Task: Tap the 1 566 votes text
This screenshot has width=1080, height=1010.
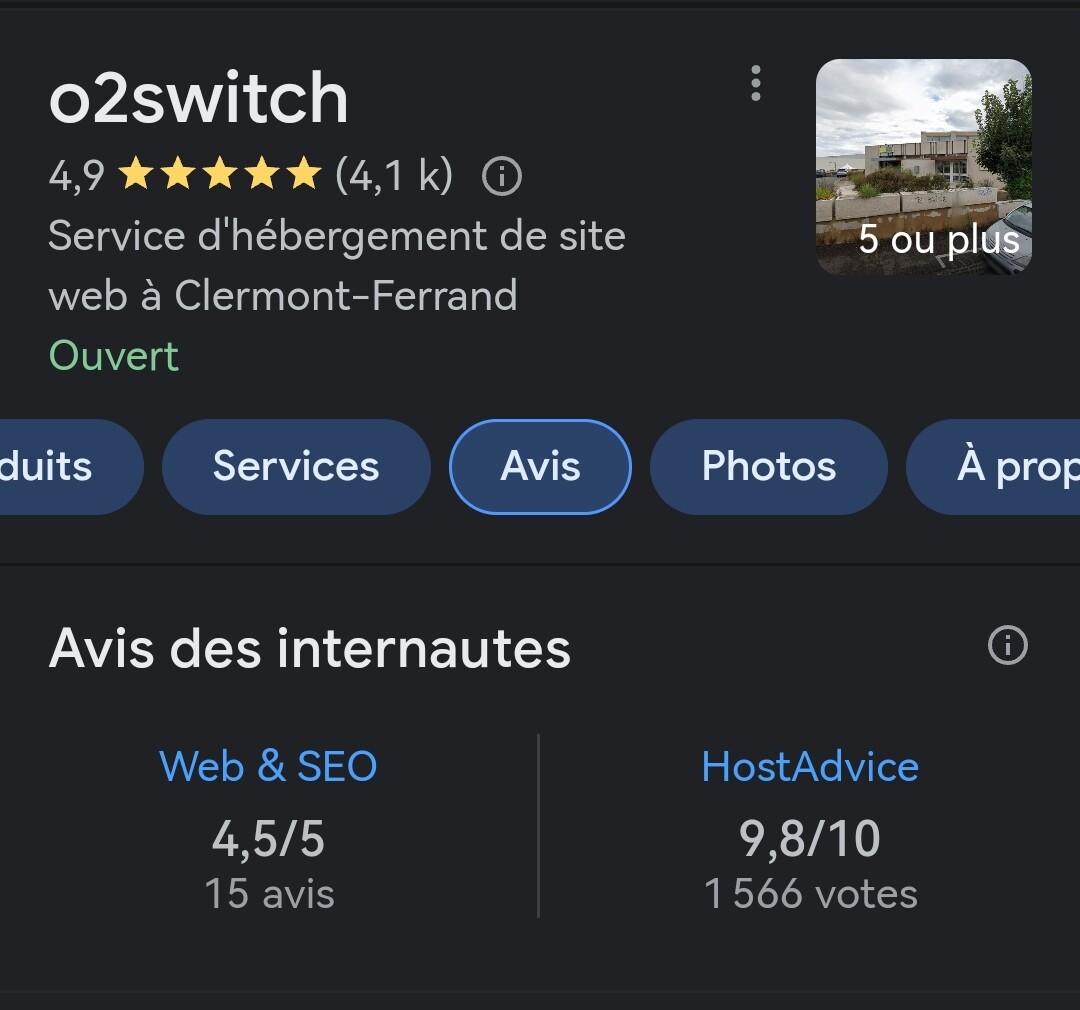Action: coord(811,894)
